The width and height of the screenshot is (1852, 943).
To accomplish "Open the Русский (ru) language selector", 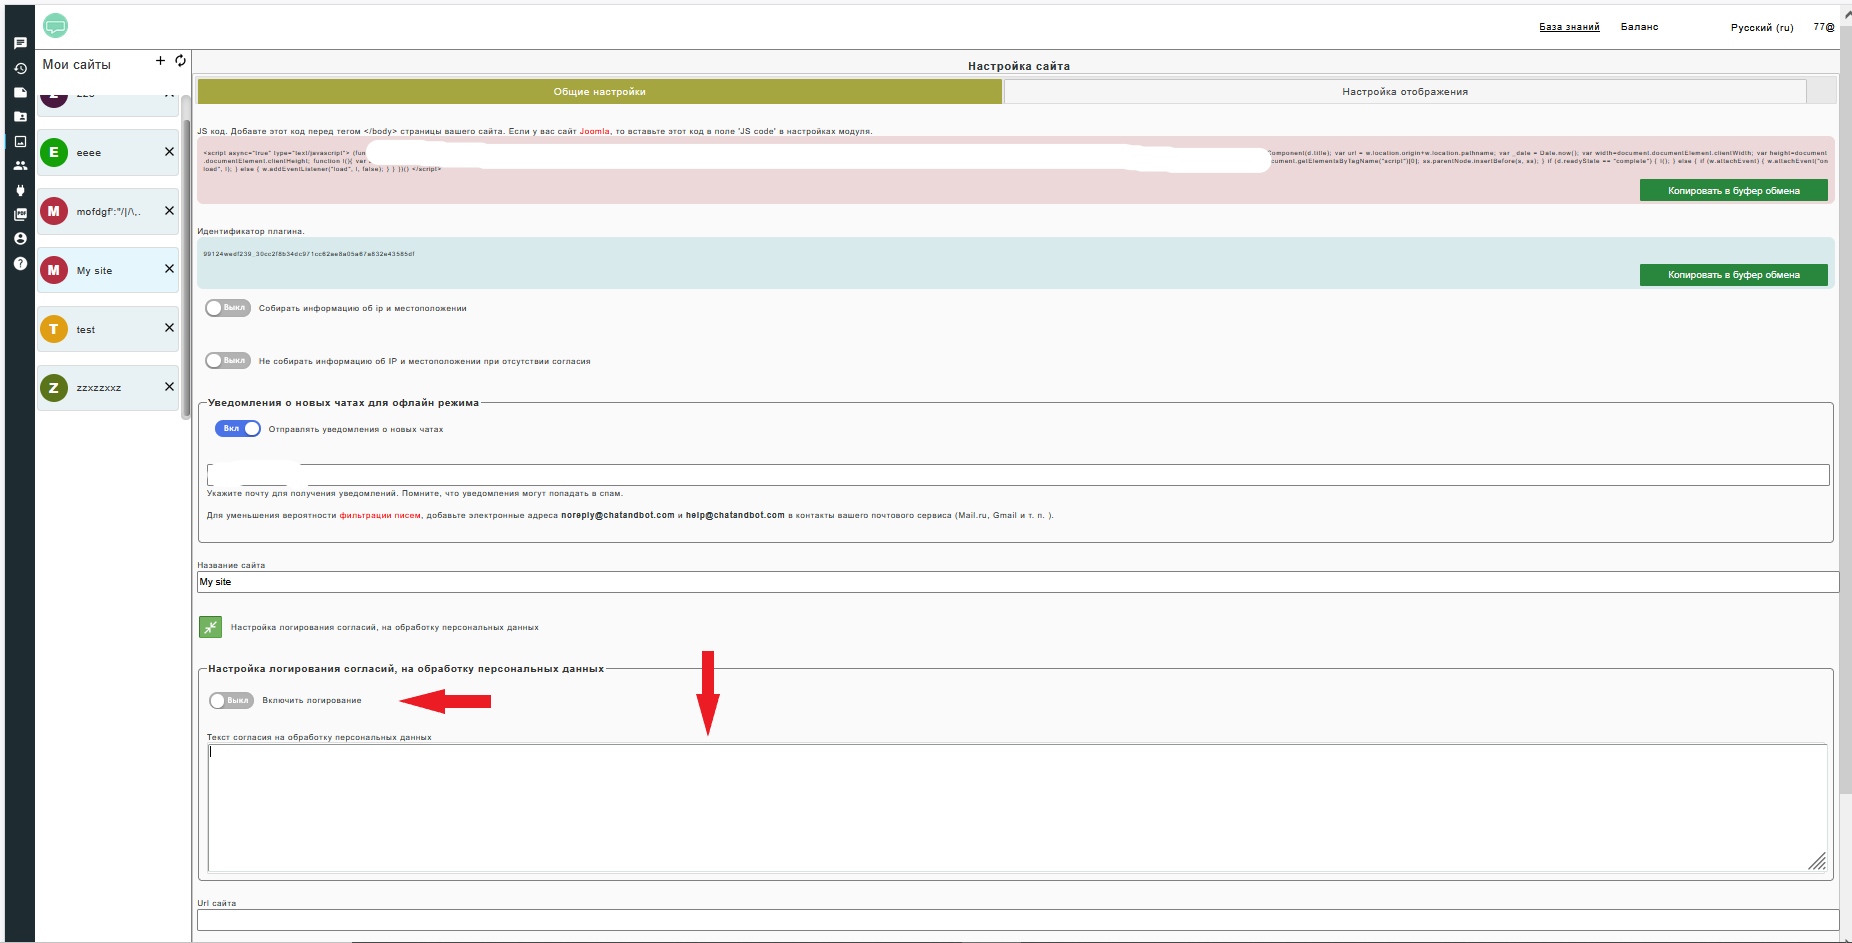I will (x=1761, y=28).
